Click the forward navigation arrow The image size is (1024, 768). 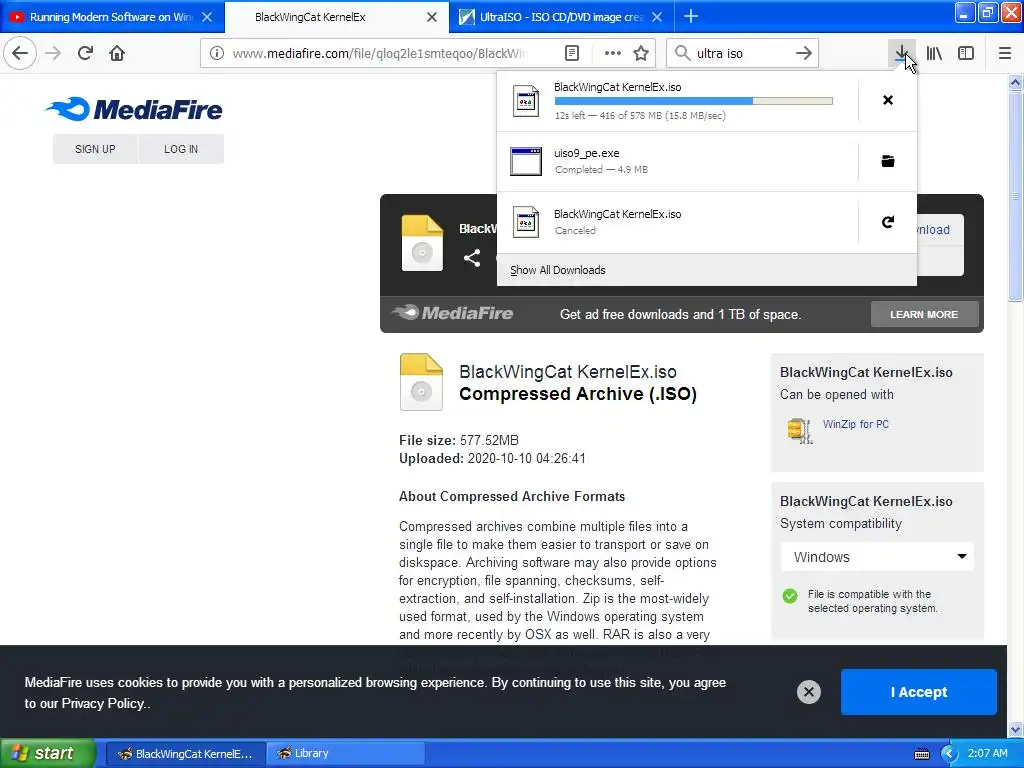(53, 53)
